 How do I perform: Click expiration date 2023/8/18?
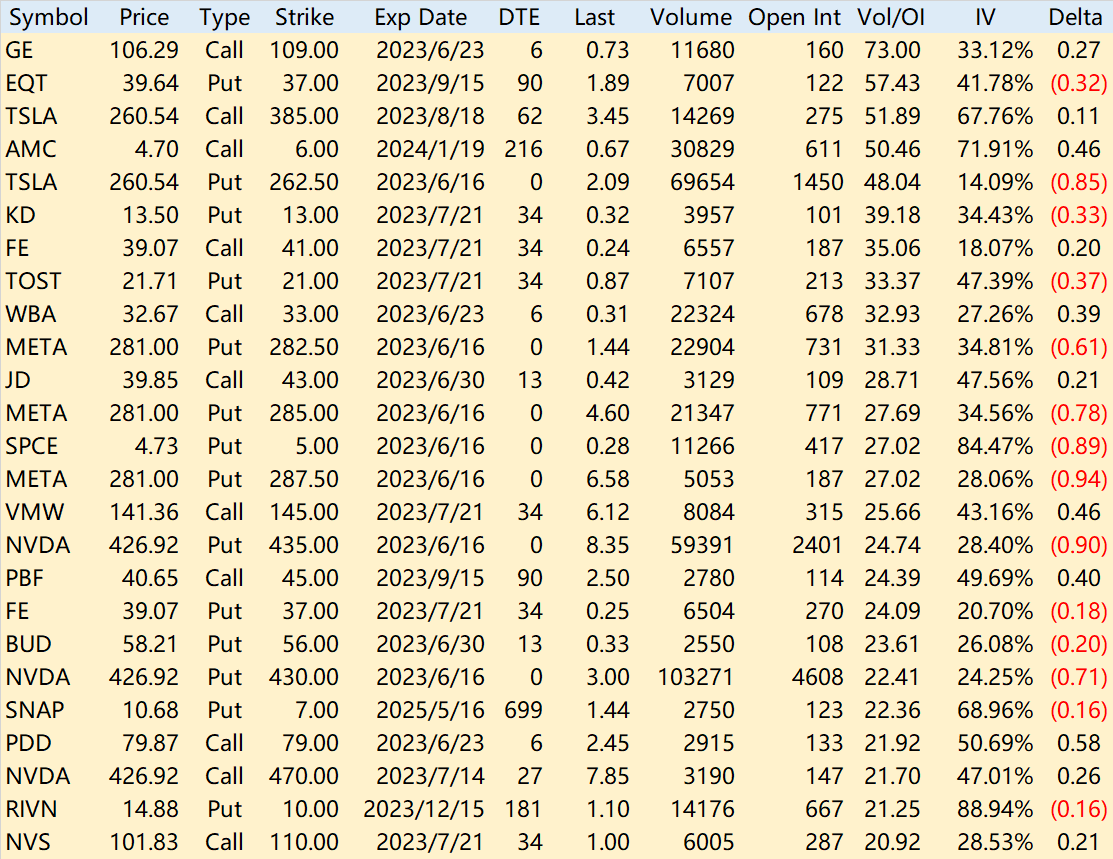coord(430,116)
